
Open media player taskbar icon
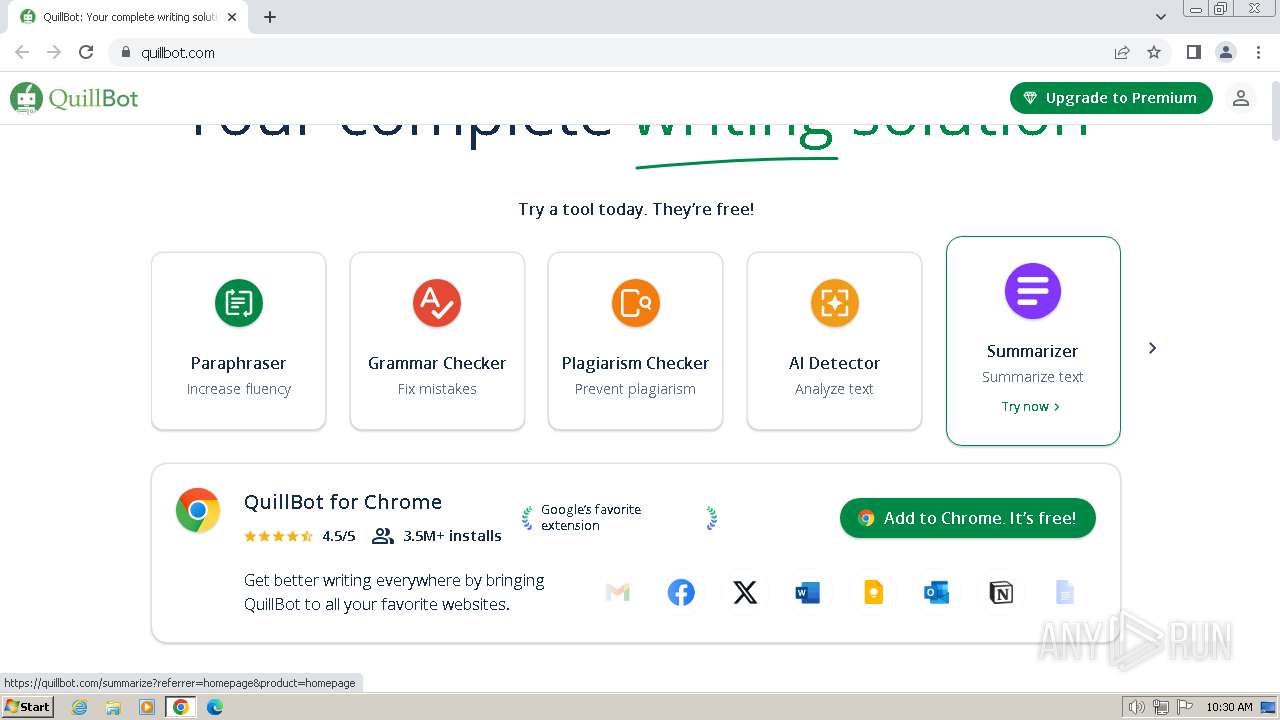point(147,707)
